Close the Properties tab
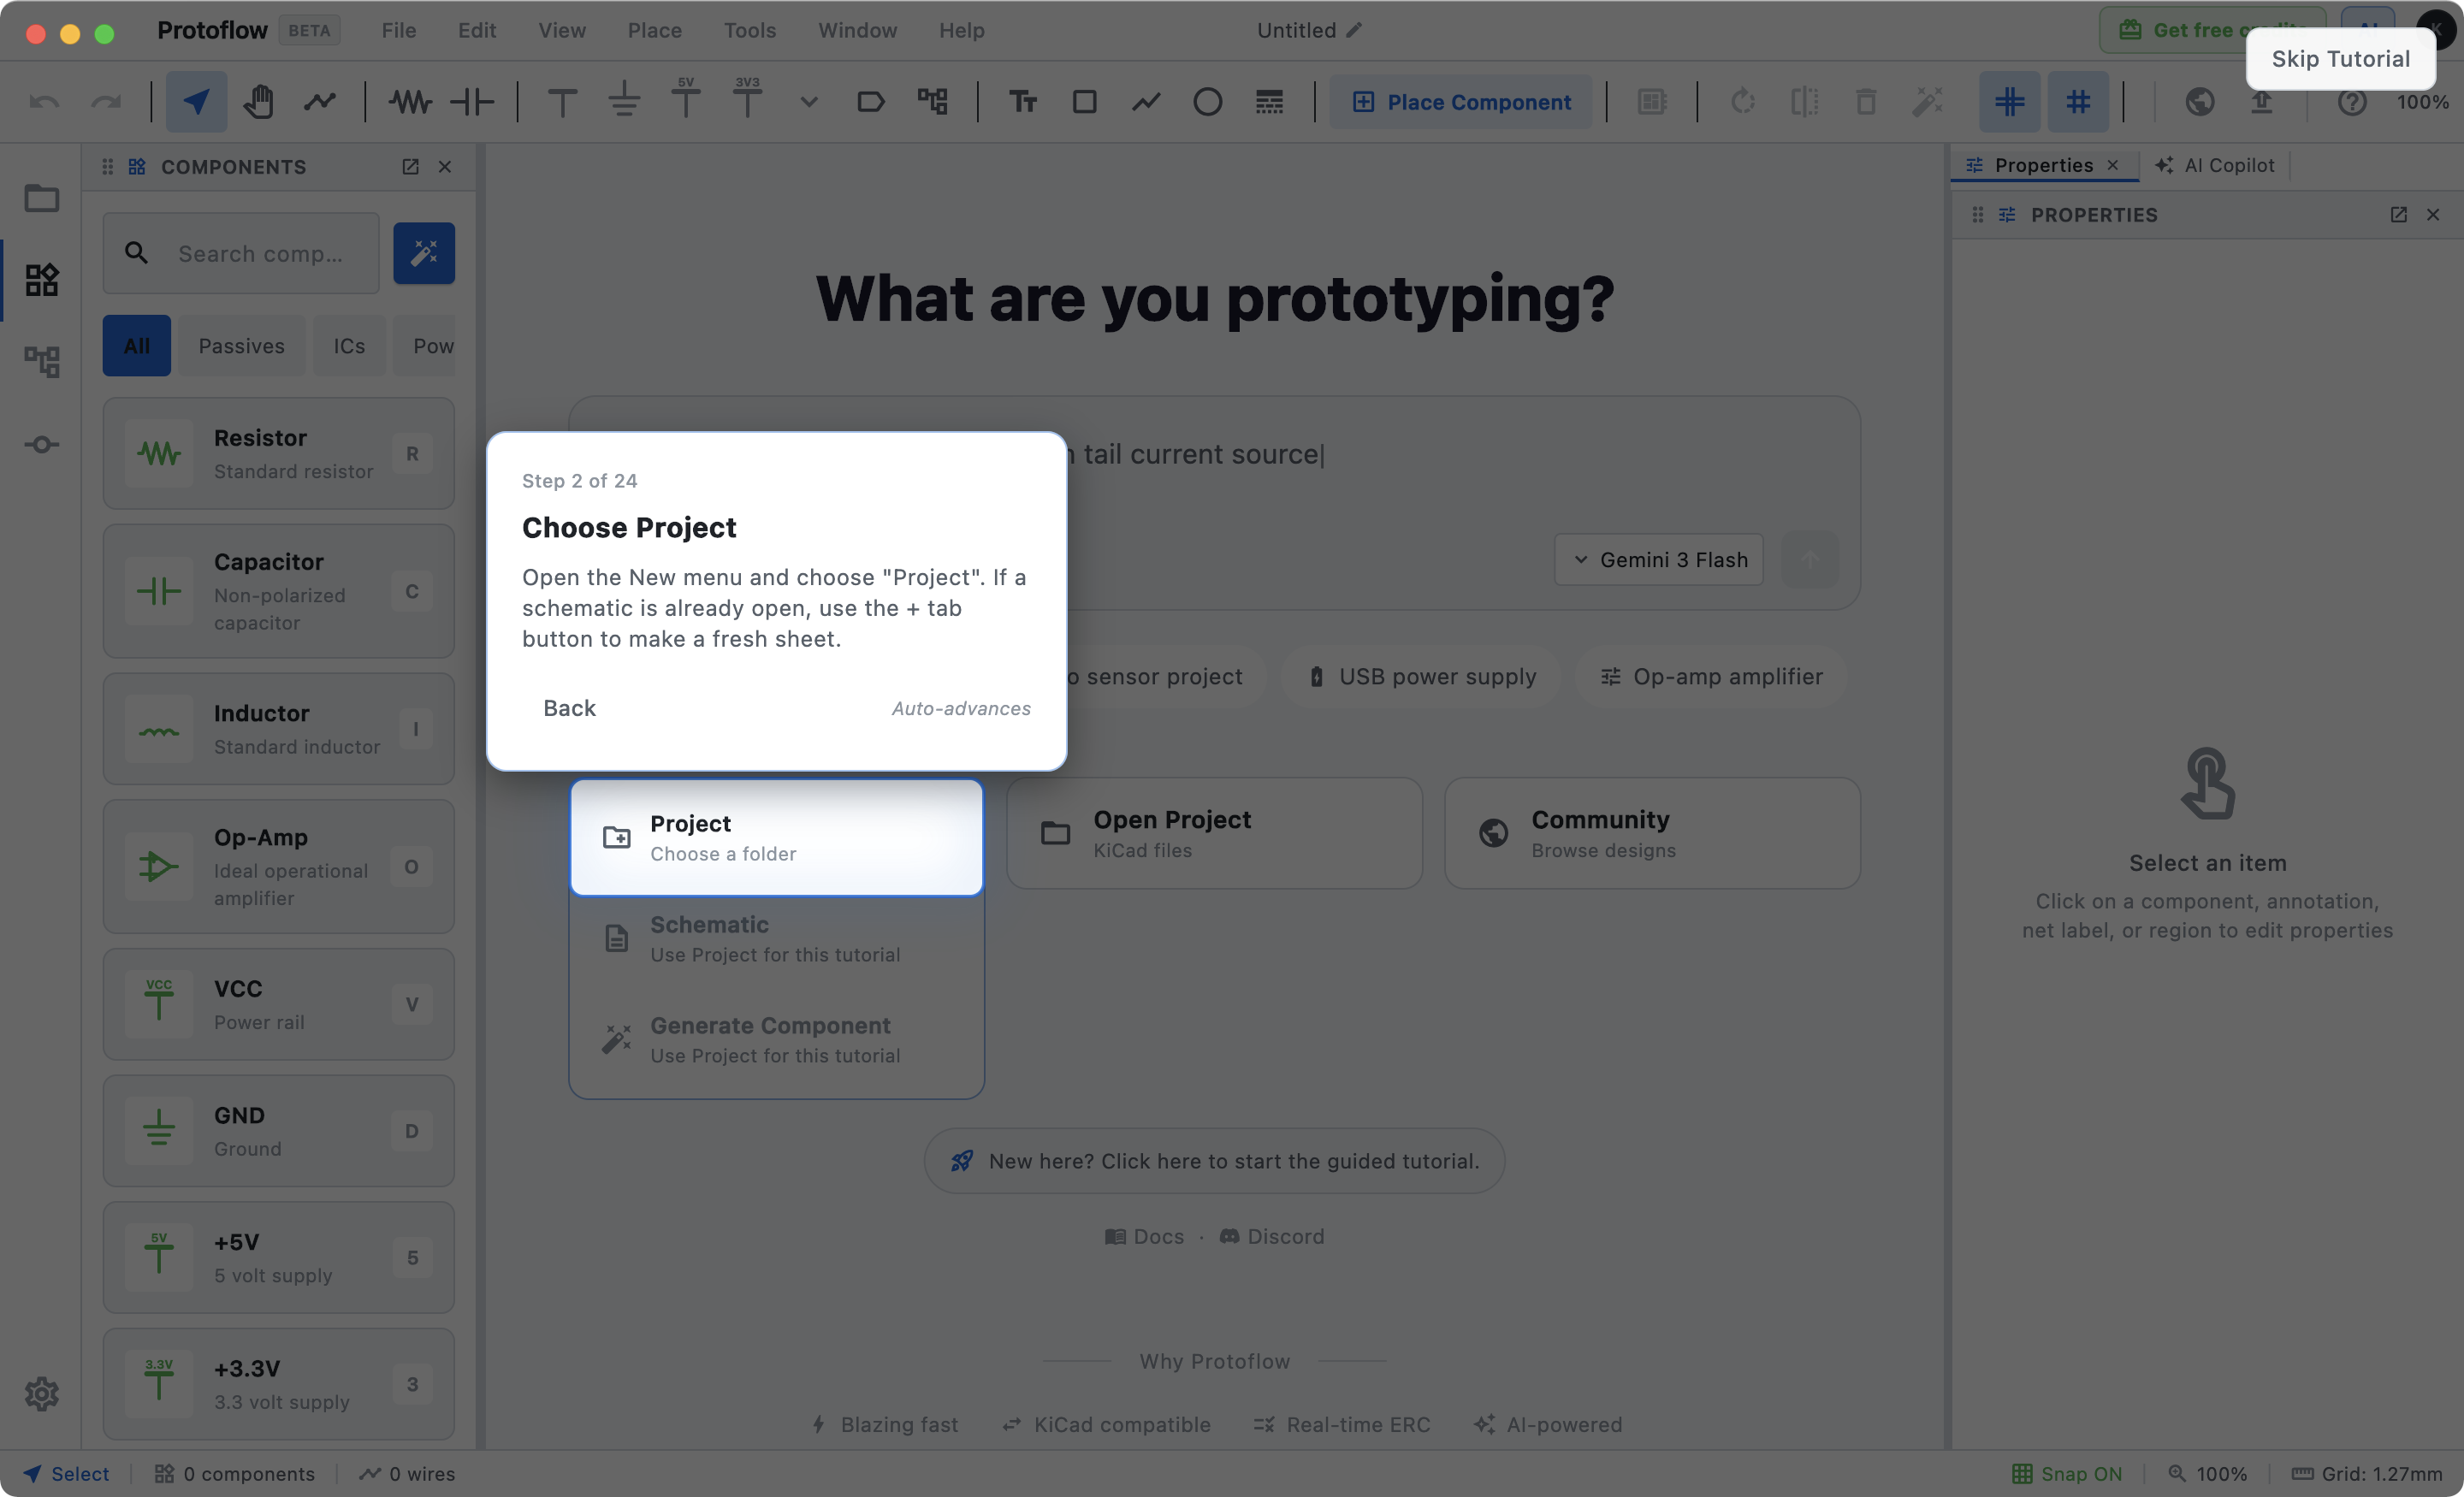Image resolution: width=2464 pixels, height=1497 pixels. (x=2113, y=165)
